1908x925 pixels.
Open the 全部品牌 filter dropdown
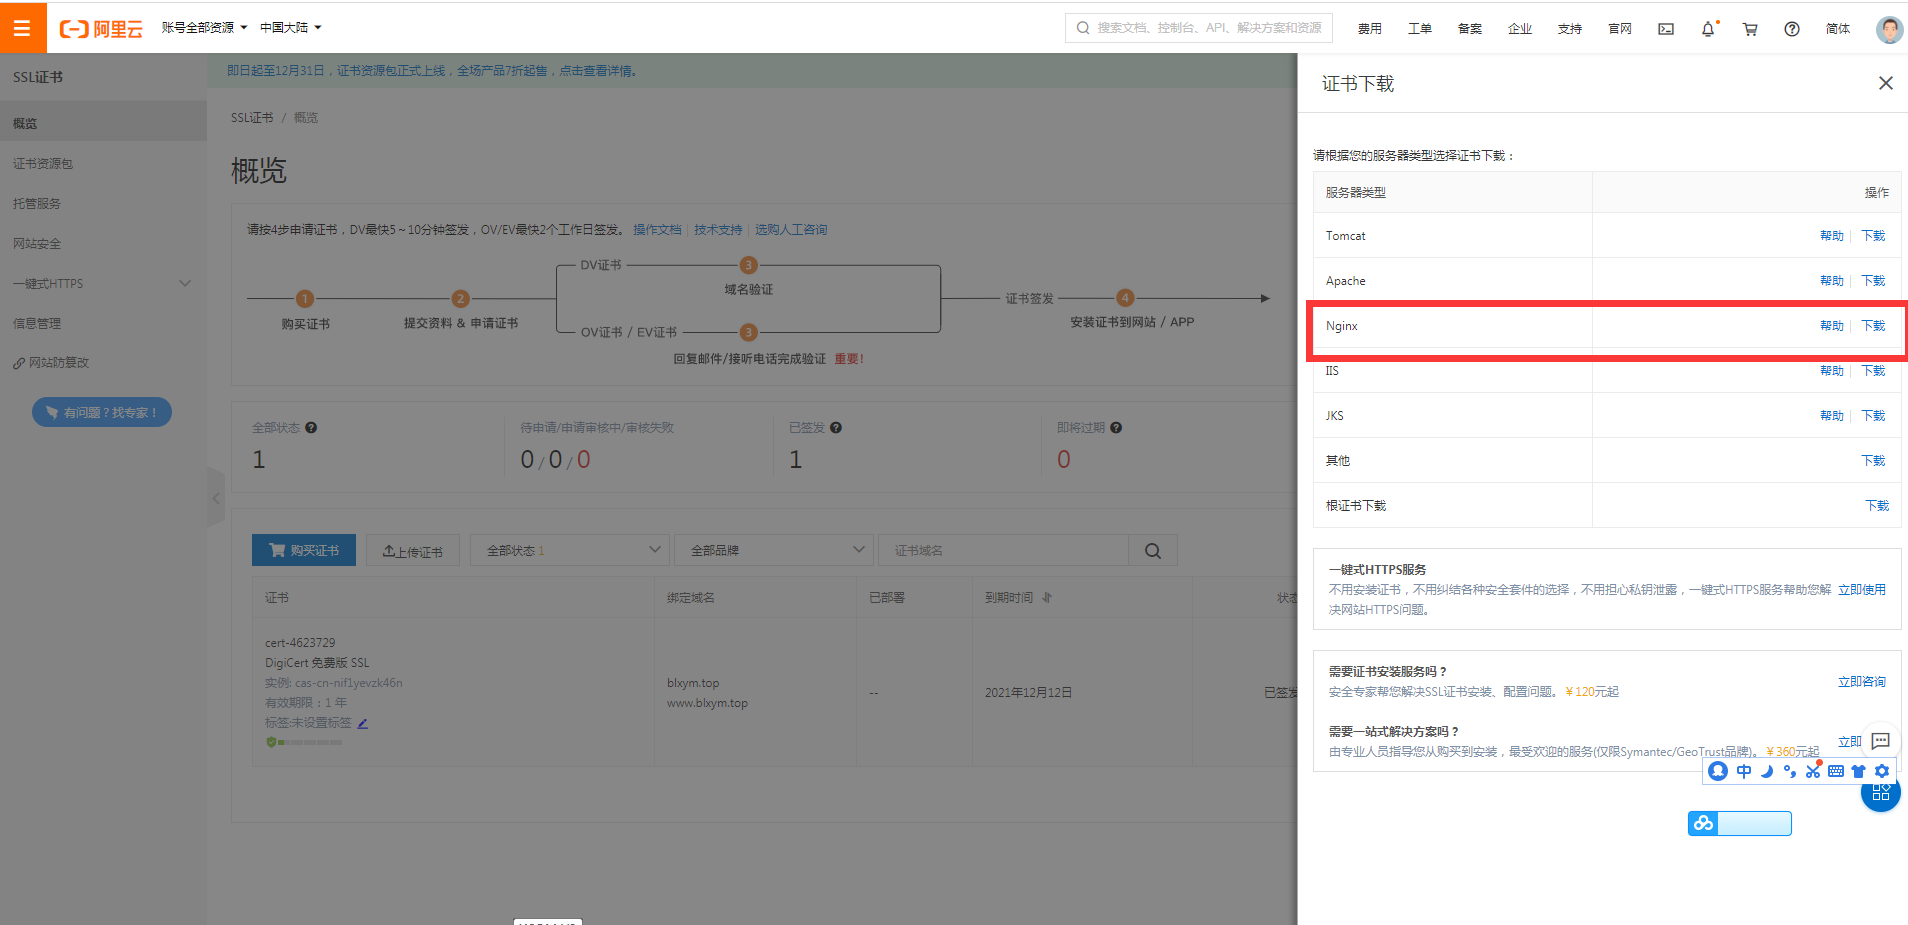point(773,551)
